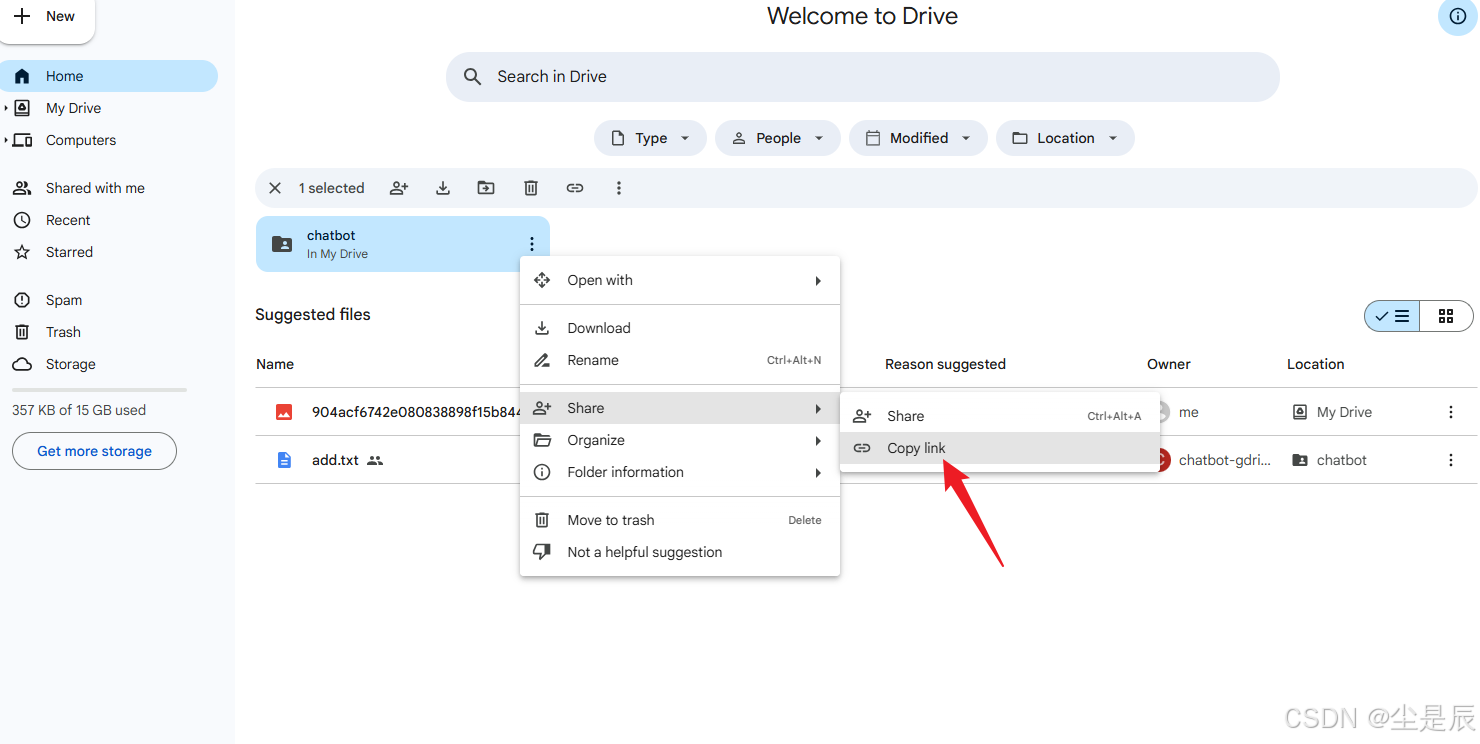The image size is (1480, 744).
Task: Switch to list layout view
Action: [x=1392, y=316]
